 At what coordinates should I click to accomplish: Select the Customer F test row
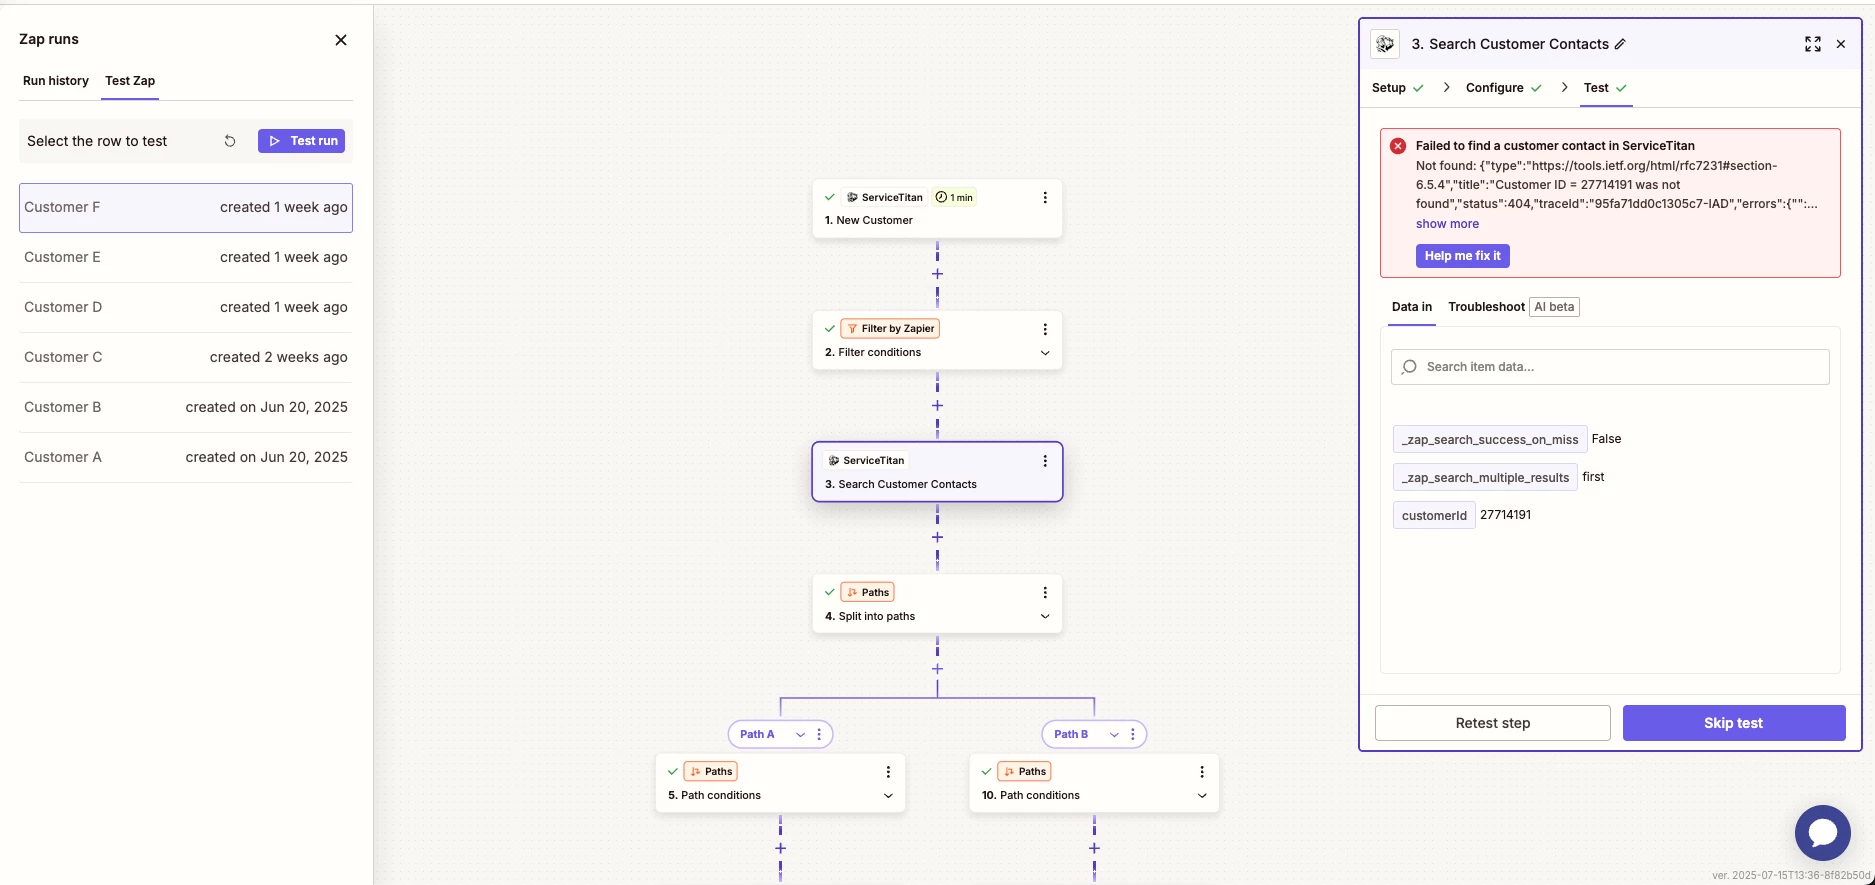tap(186, 208)
